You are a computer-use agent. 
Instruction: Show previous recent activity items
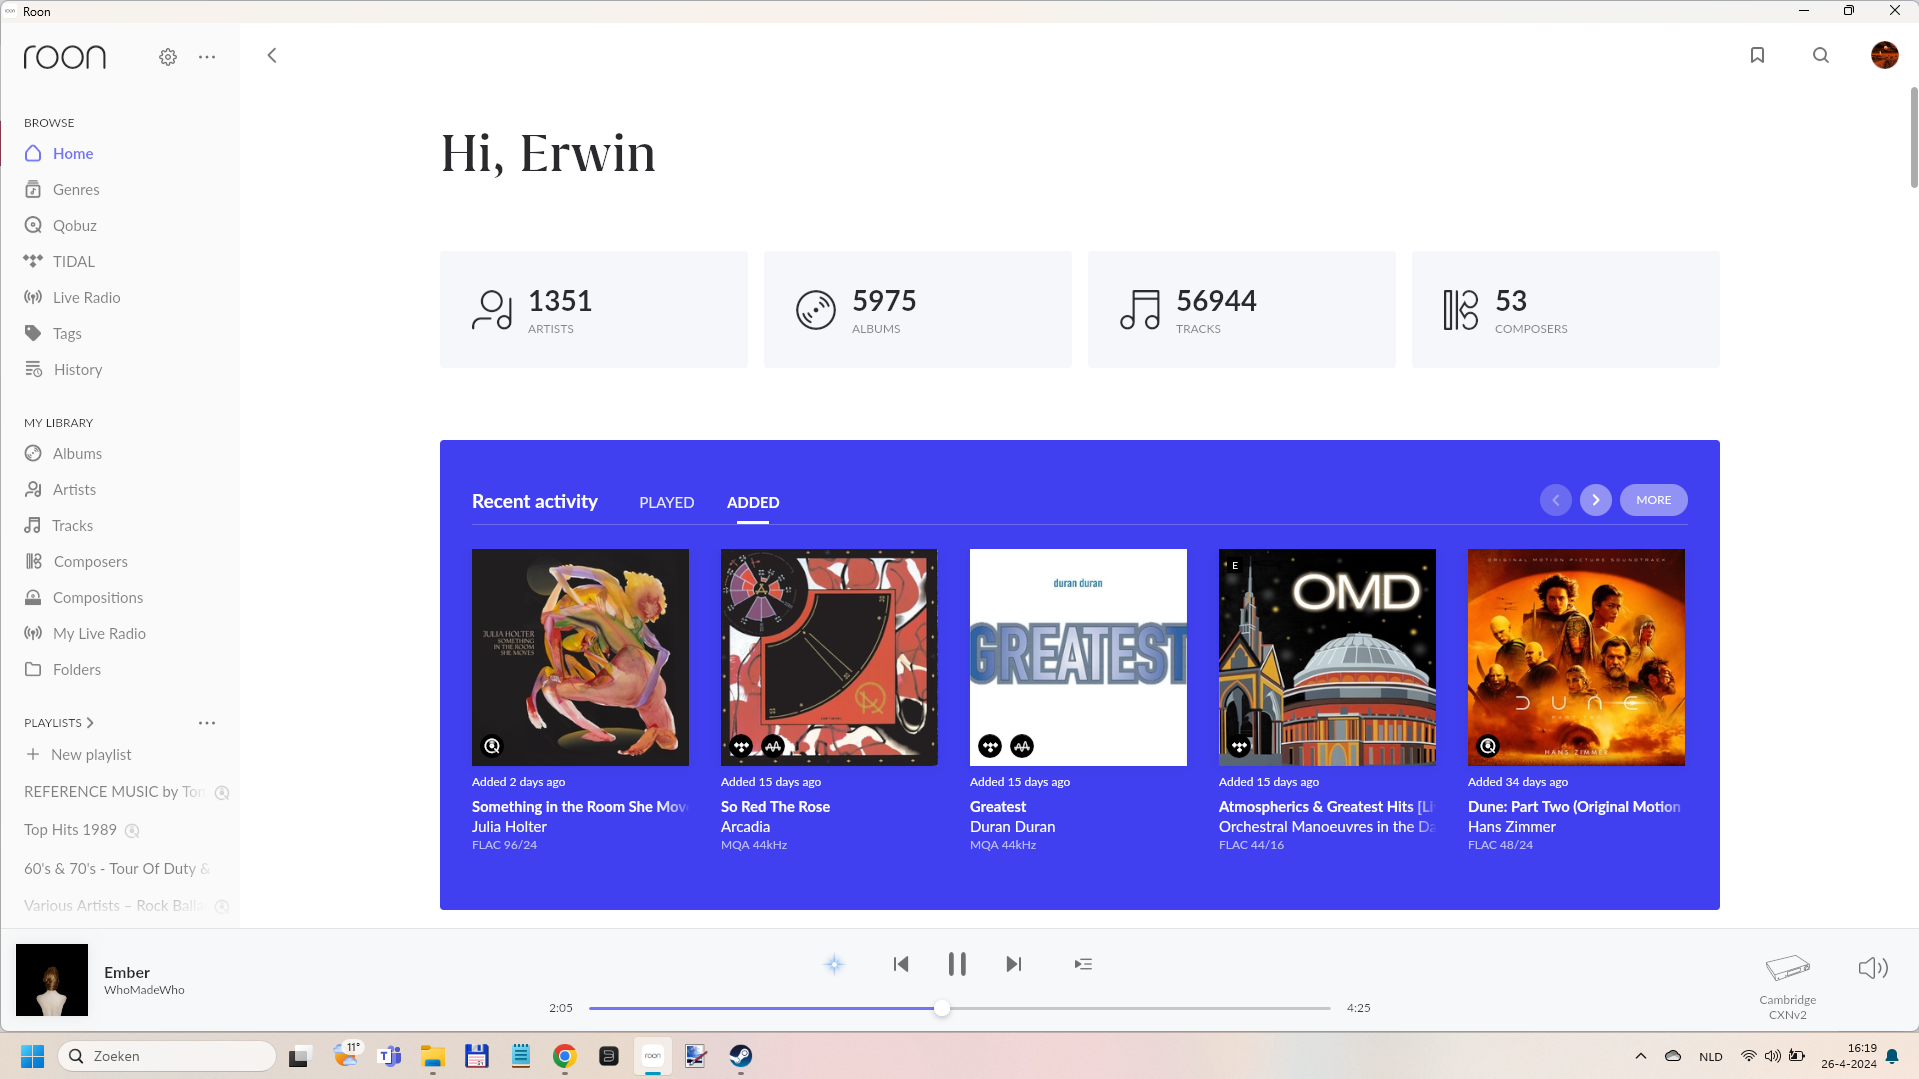[1556, 500]
